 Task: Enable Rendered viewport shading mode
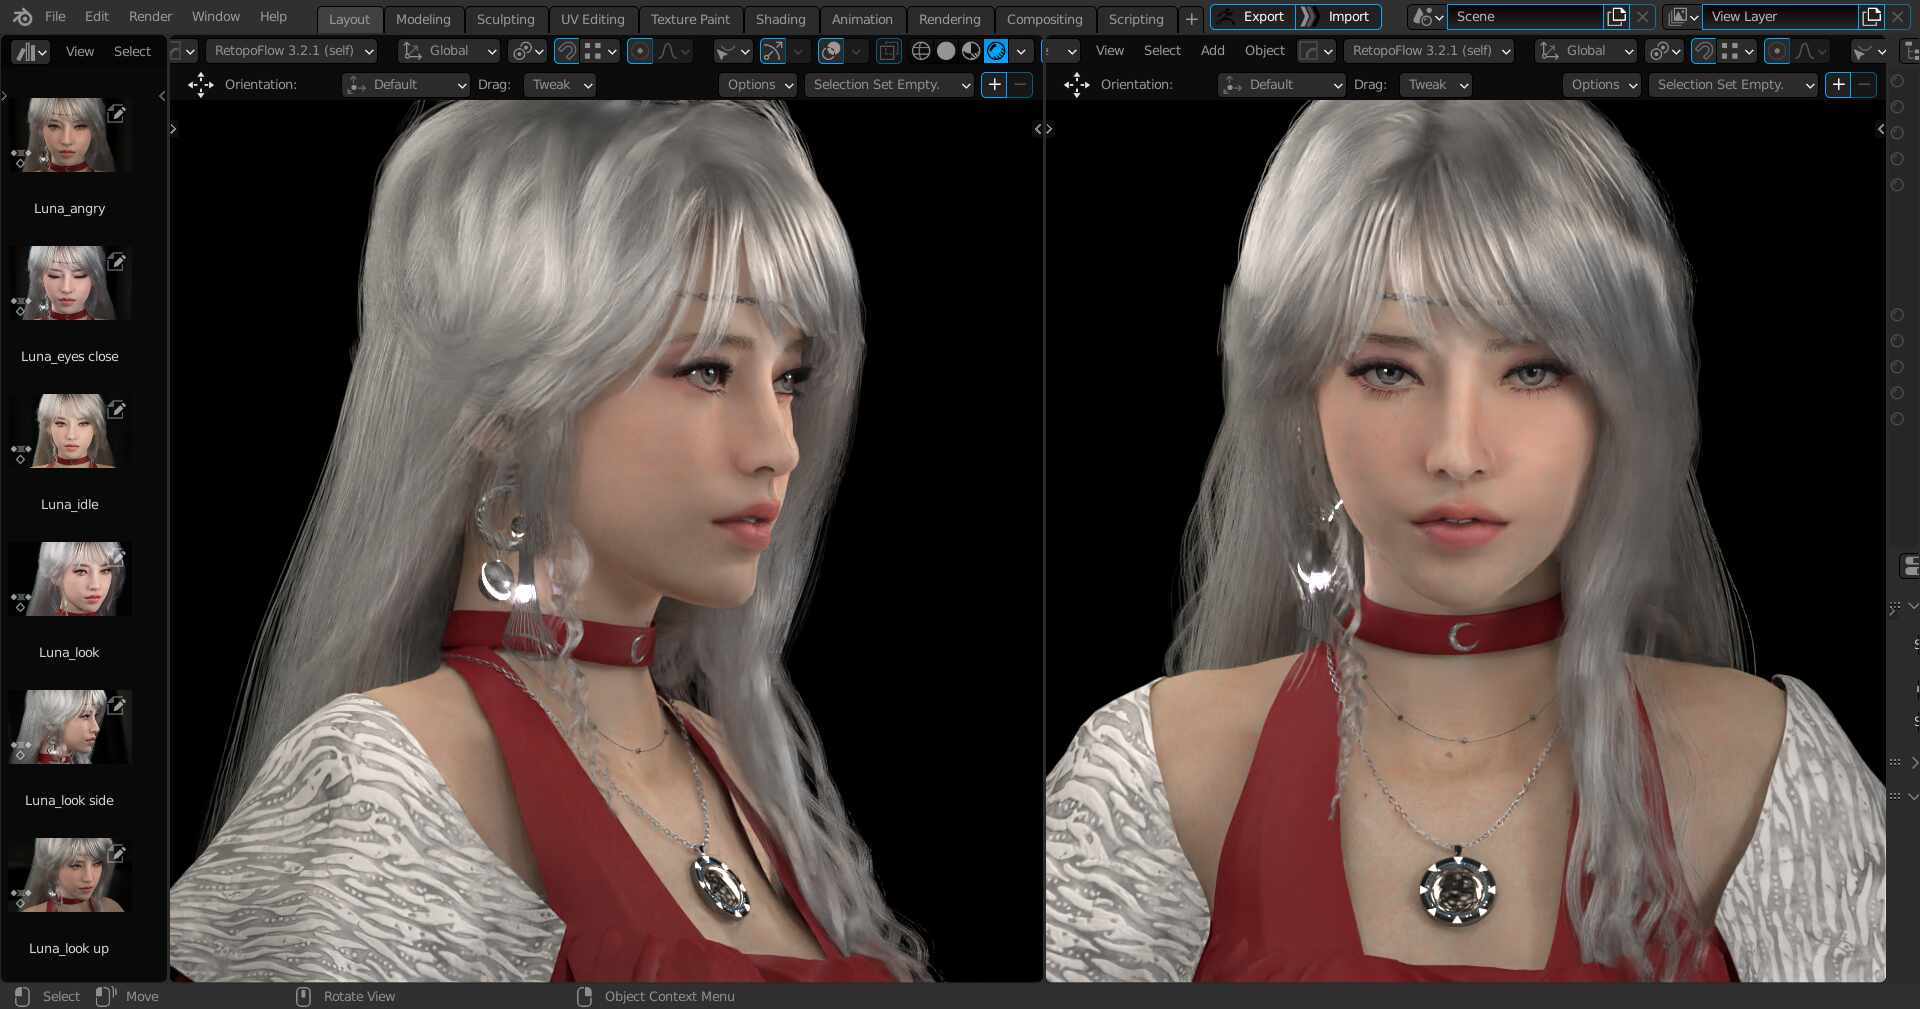tap(994, 51)
